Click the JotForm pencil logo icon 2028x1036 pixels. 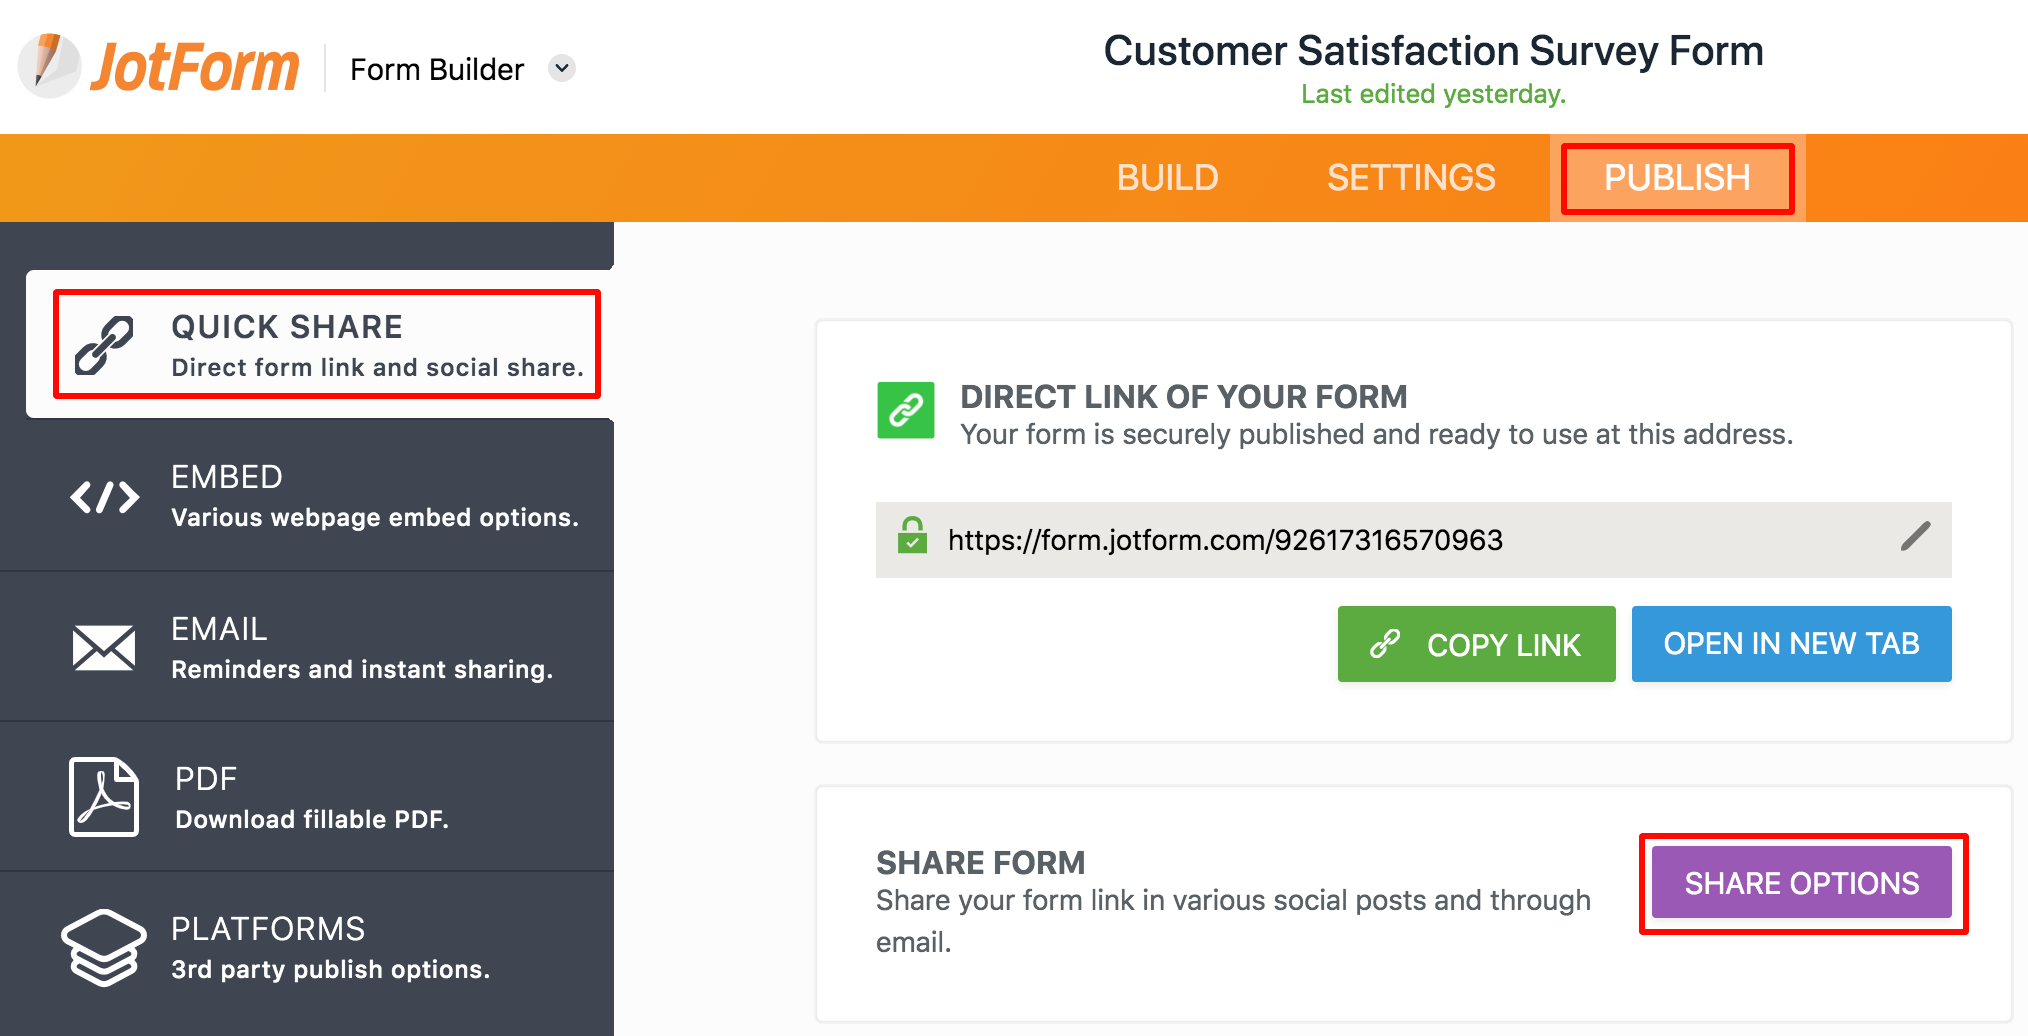coord(49,66)
